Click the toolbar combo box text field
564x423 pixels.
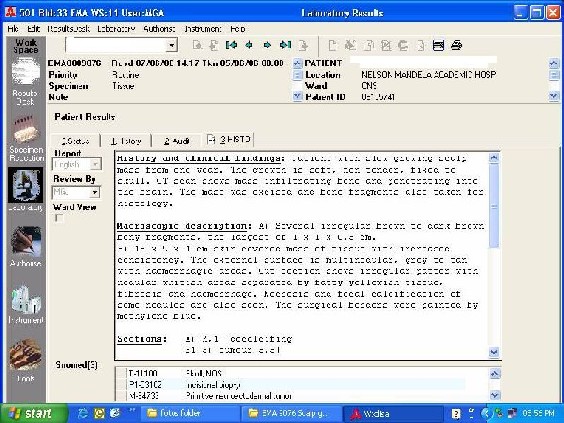coord(116,45)
